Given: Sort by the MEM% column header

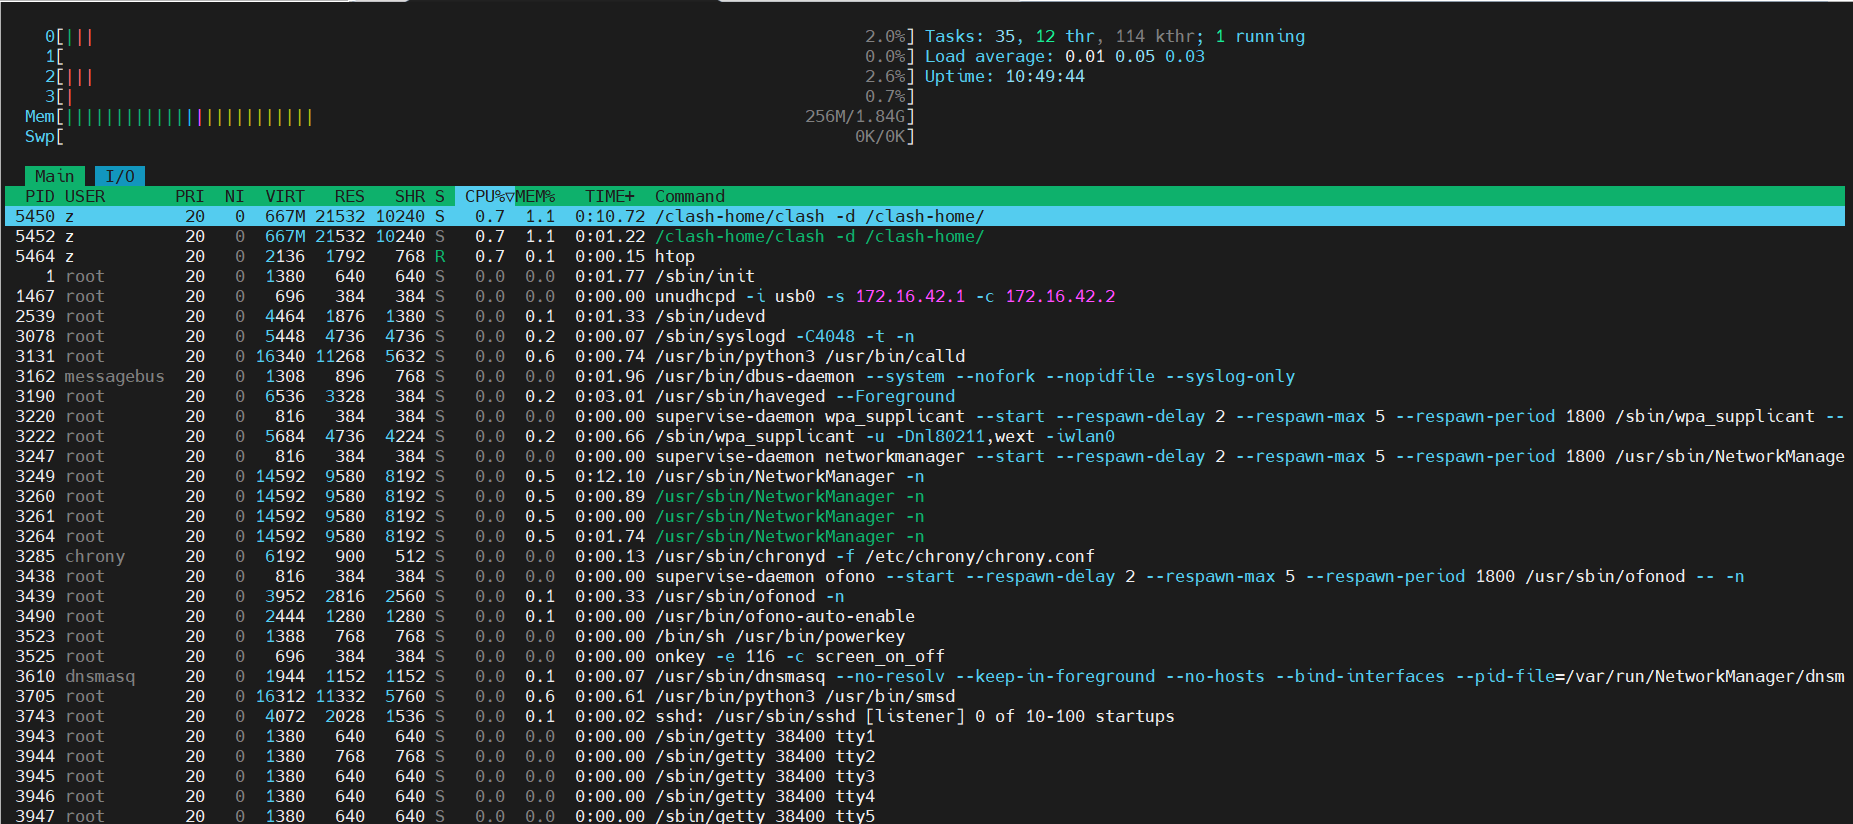Looking at the screenshot, I should coord(535,196).
